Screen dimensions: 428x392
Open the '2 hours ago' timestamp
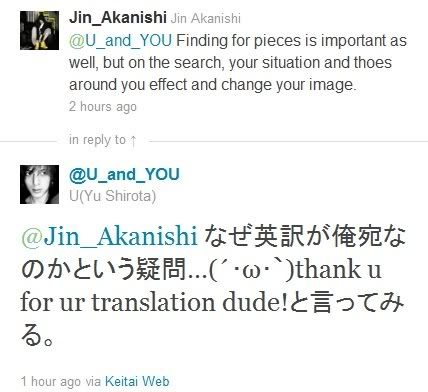[103, 107]
